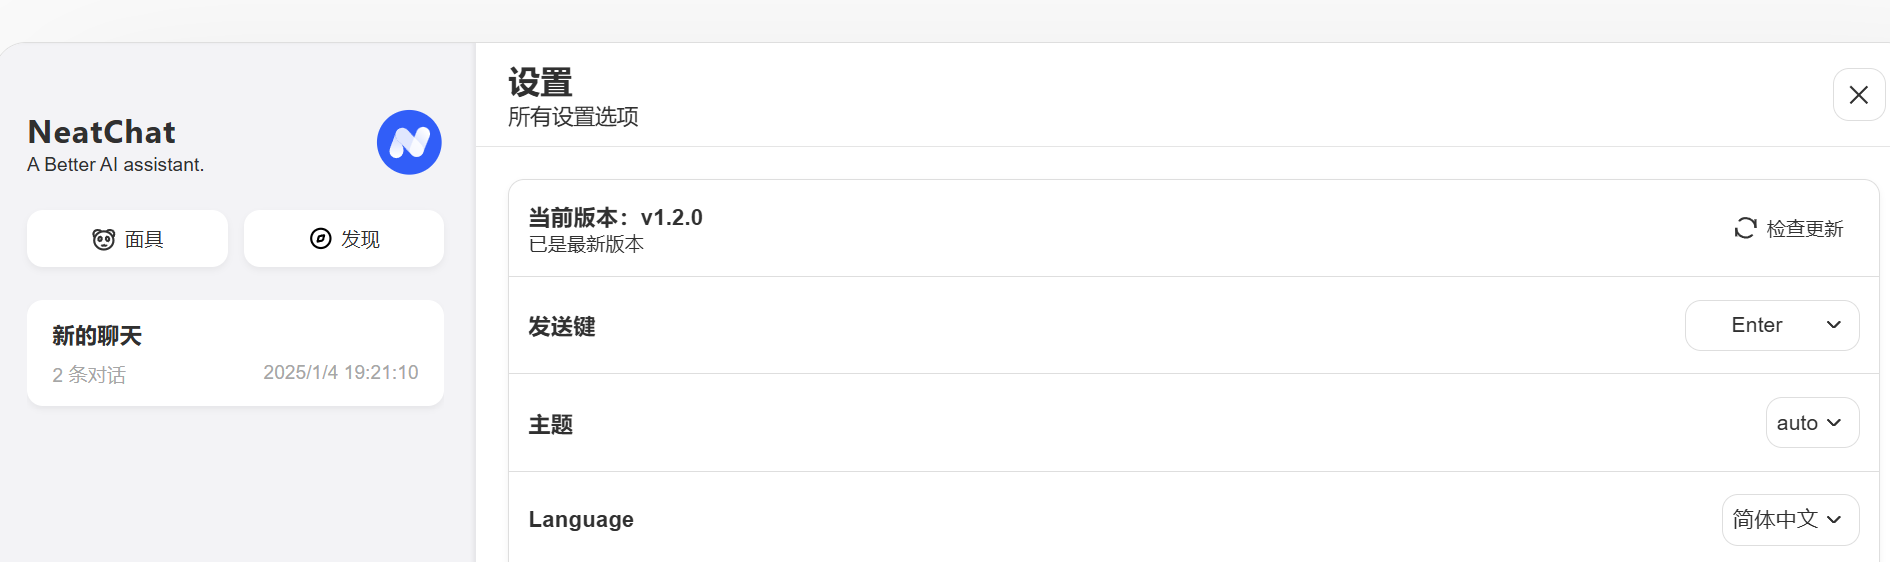Click the refresh icon next to 检查更新
Image resolution: width=1890 pixels, height=562 pixels.
point(1745,228)
